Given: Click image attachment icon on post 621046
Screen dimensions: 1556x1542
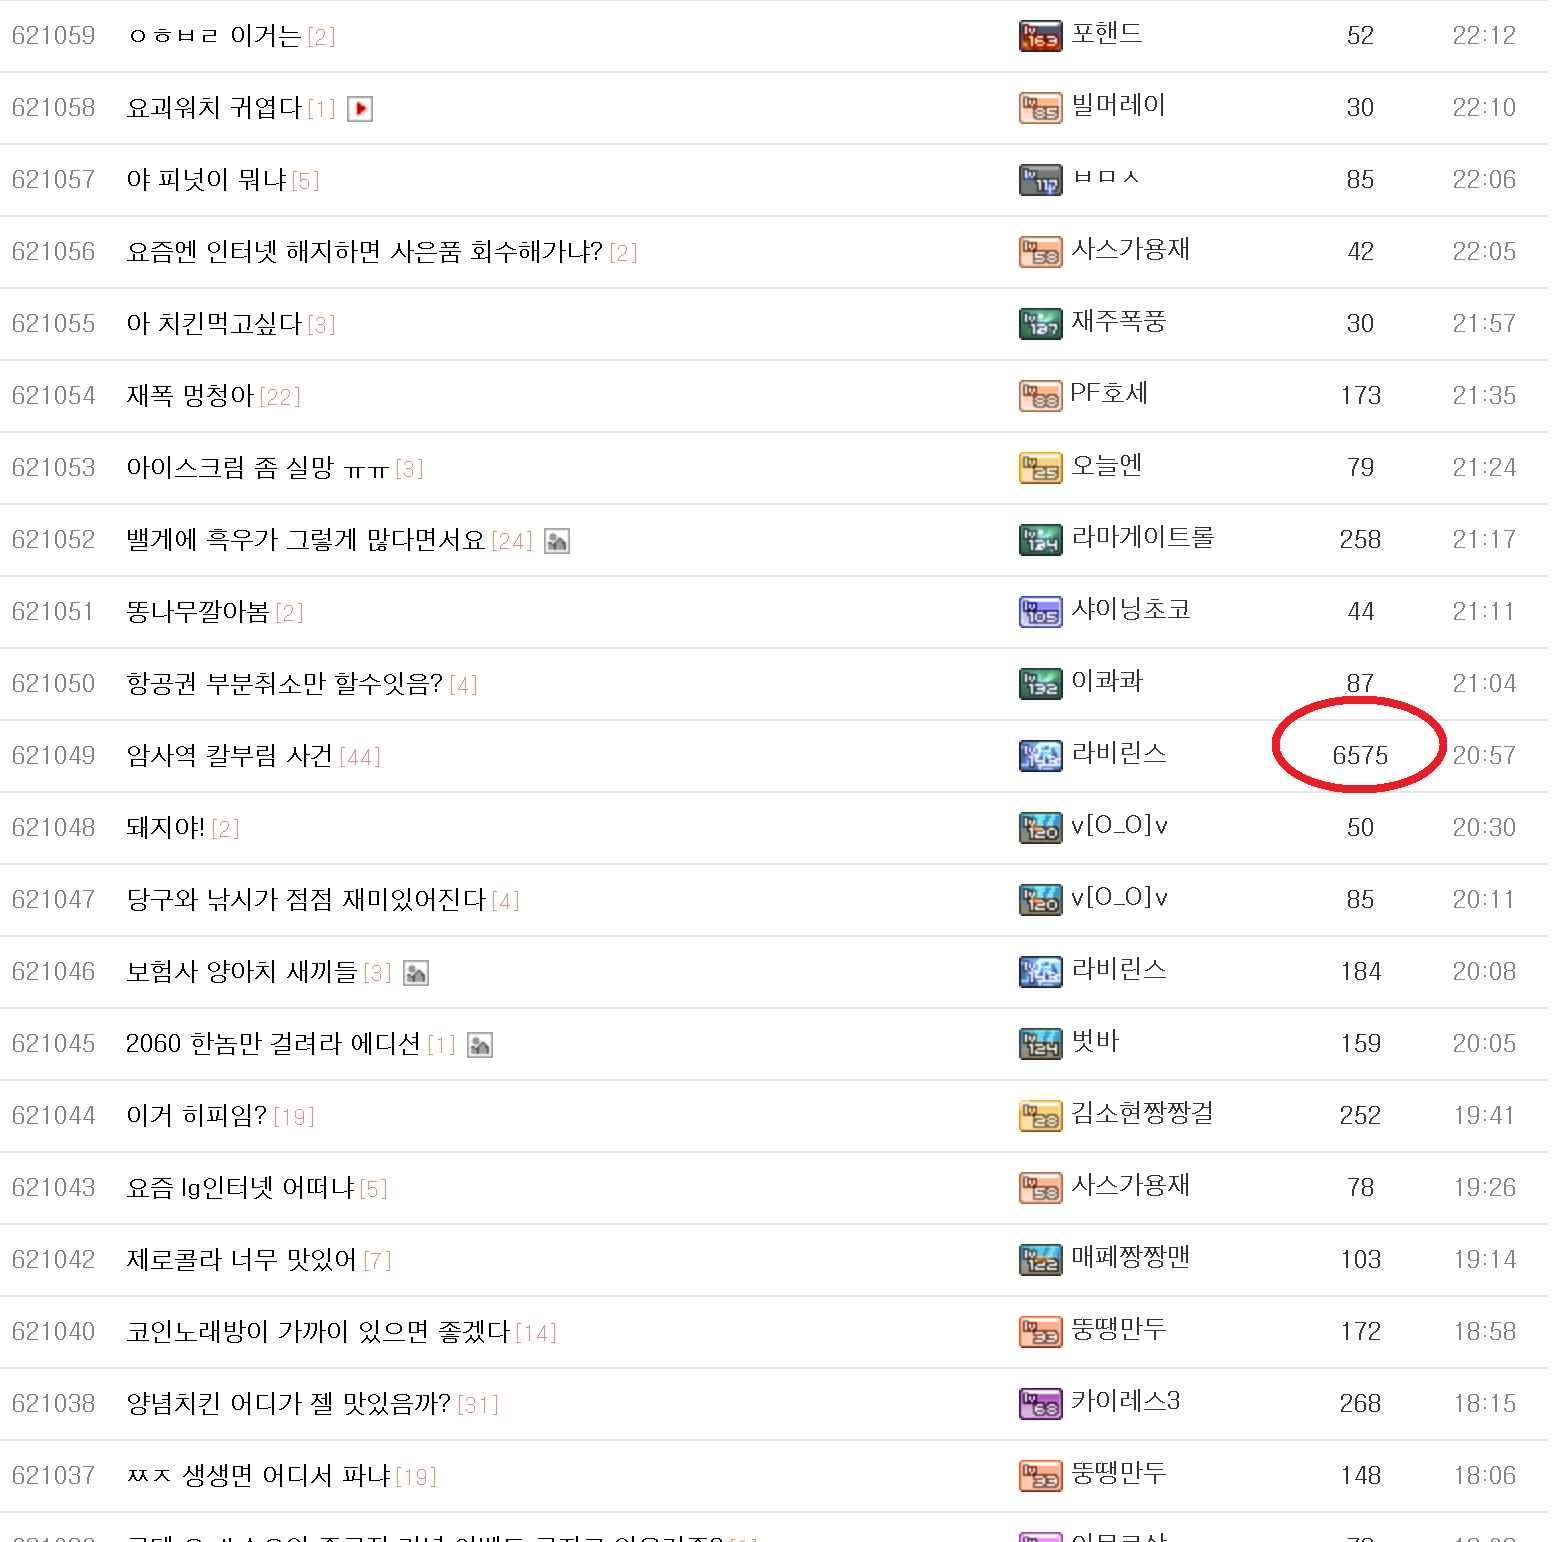Looking at the screenshot, I should (x=416, y=973).
